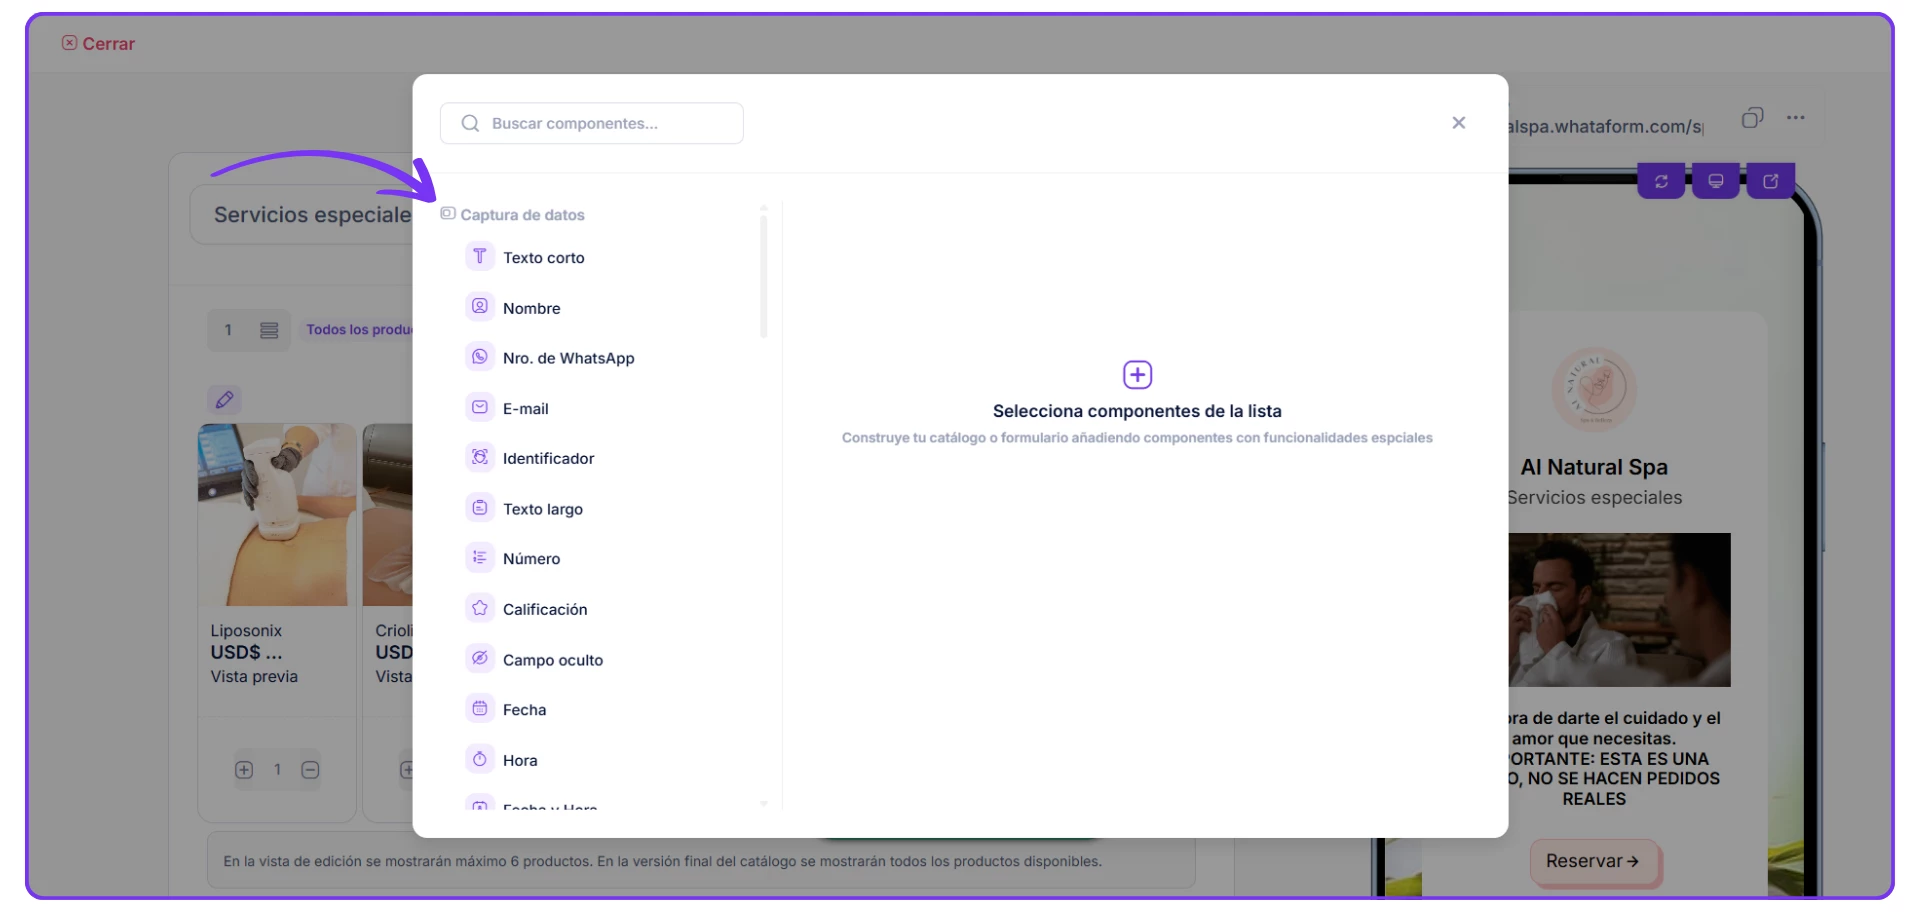Open the Liposonix product thumbnail
Image resolution: width=1920 pixels, height=912 pixels.
coord(277,514)
